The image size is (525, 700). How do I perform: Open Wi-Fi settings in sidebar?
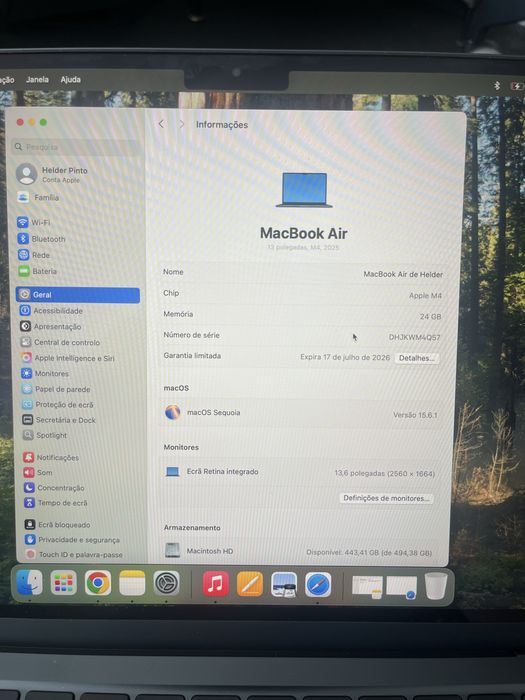coord(35,222)
